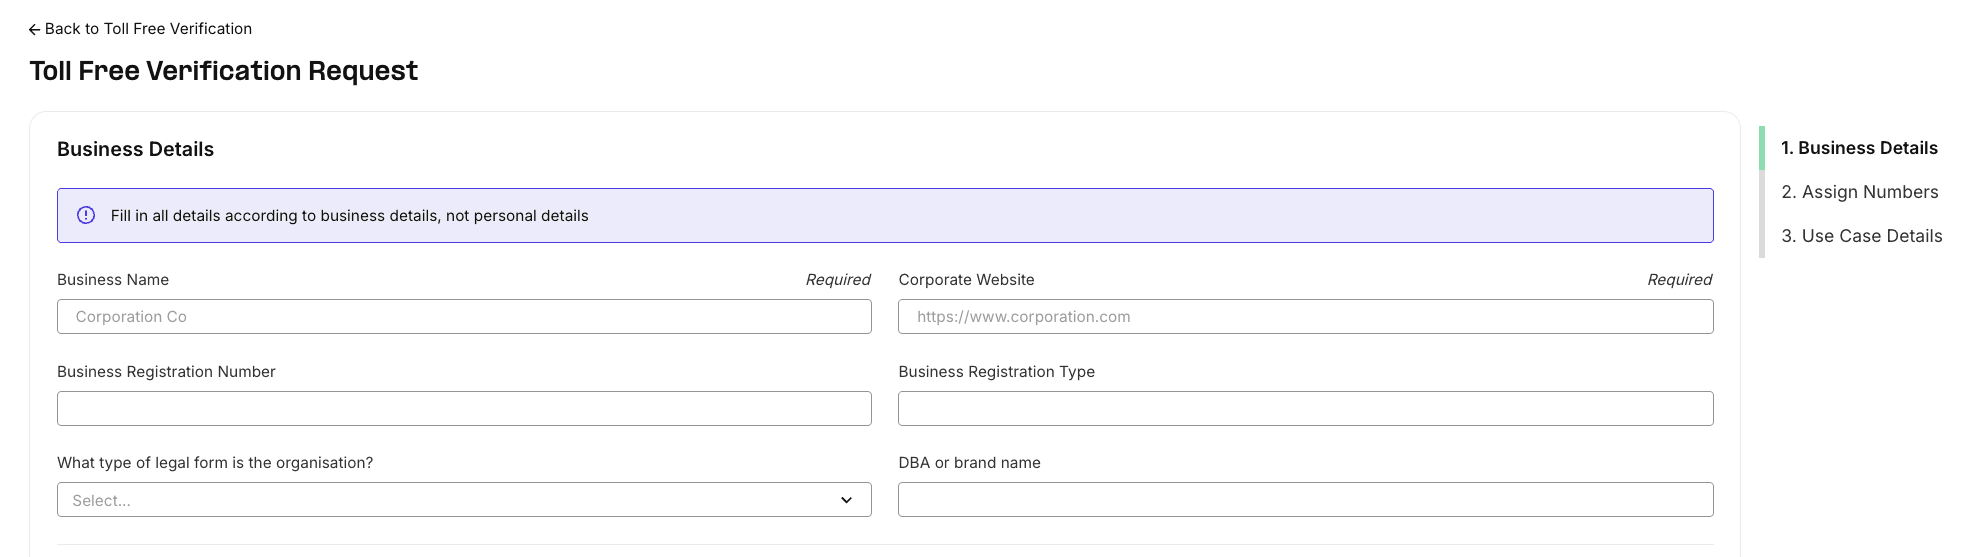This screenshot has height=557, width=1969.
Task: Click the Corporate Website label
Action: (x=966, y=280)
